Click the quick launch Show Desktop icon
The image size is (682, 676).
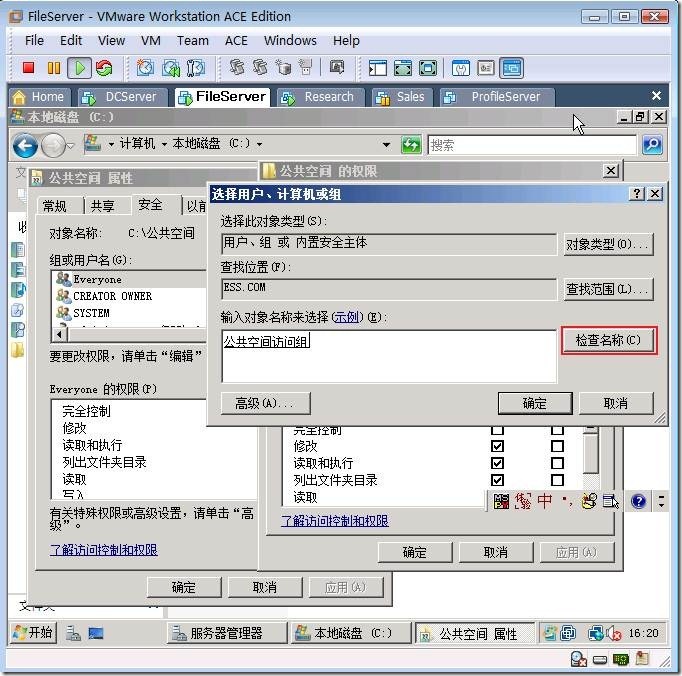coord(96,633)
